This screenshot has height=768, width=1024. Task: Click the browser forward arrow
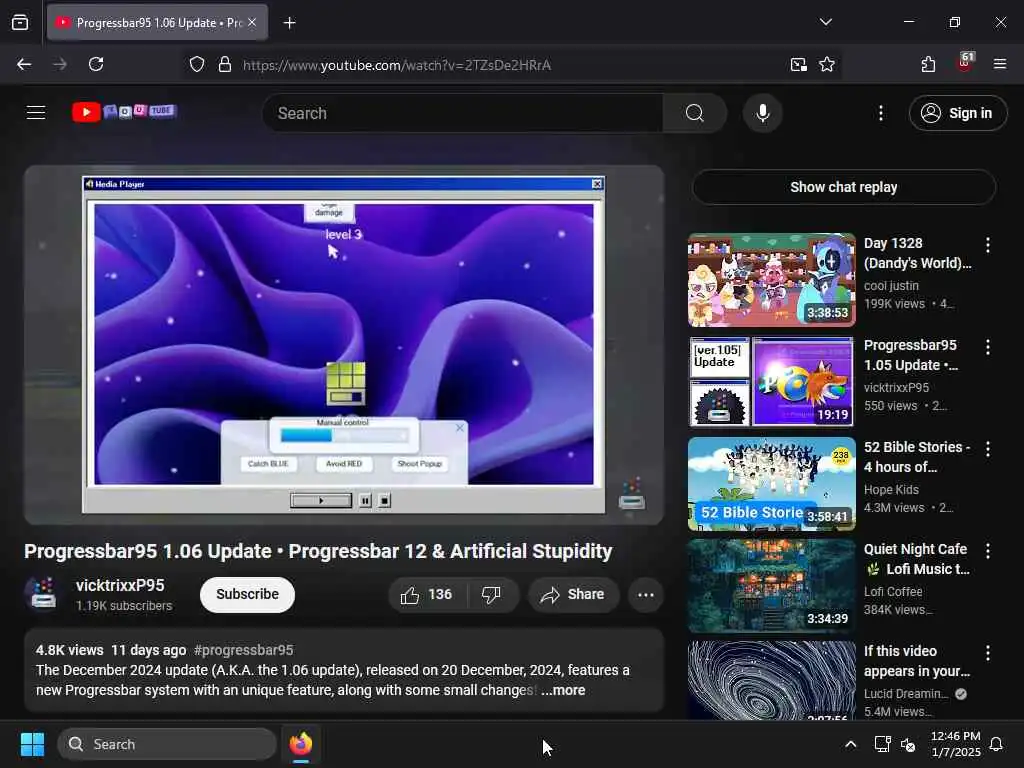[x=59, y=64]
